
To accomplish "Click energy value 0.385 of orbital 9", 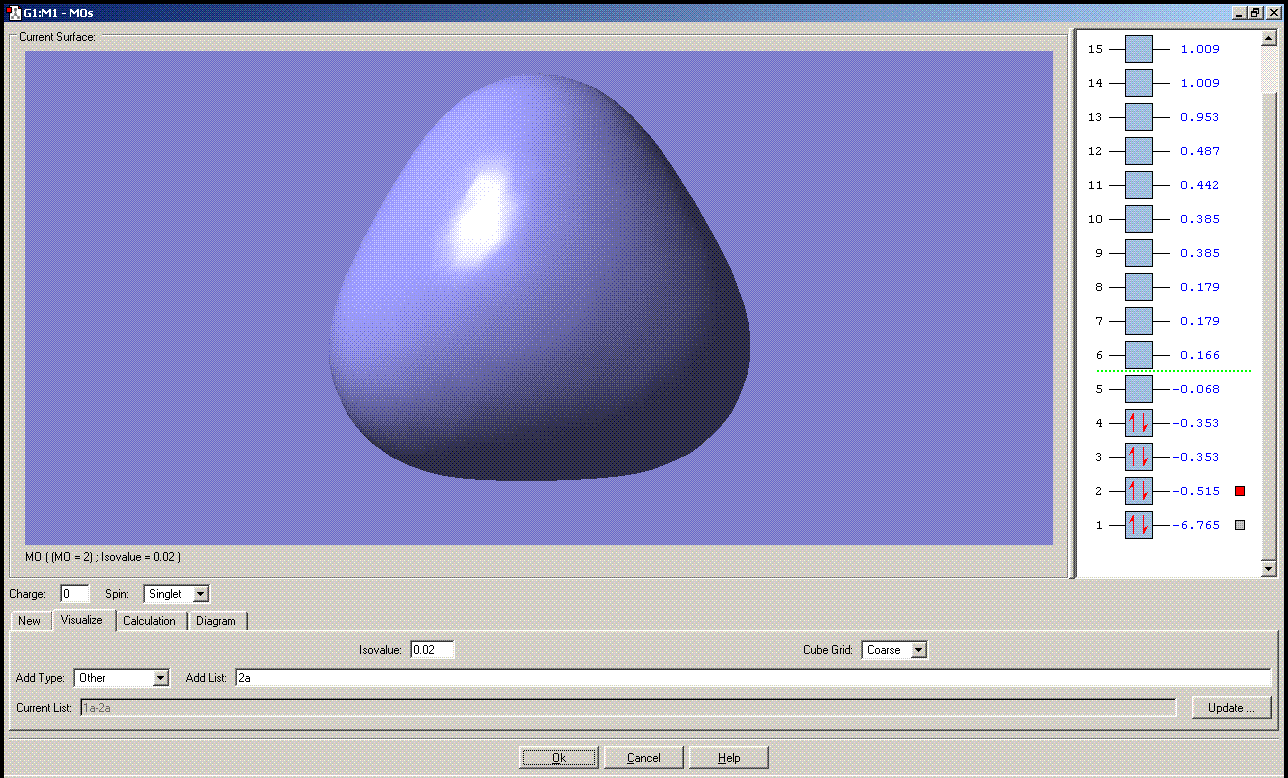I will tap(1200, 253).
